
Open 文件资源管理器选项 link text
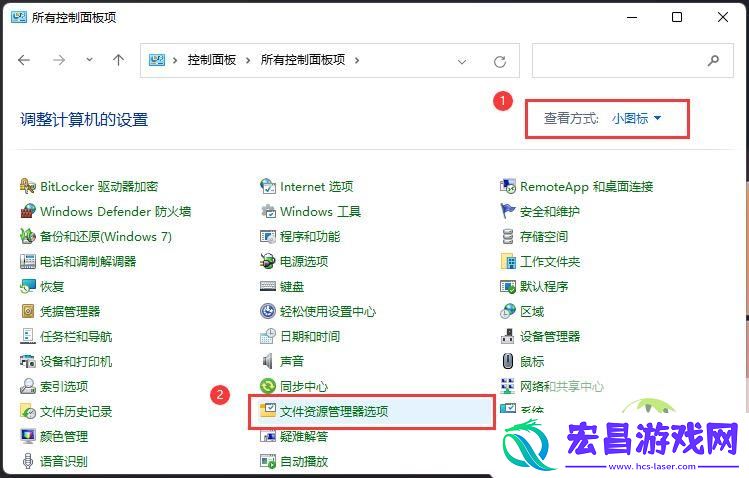click(334, 411)
